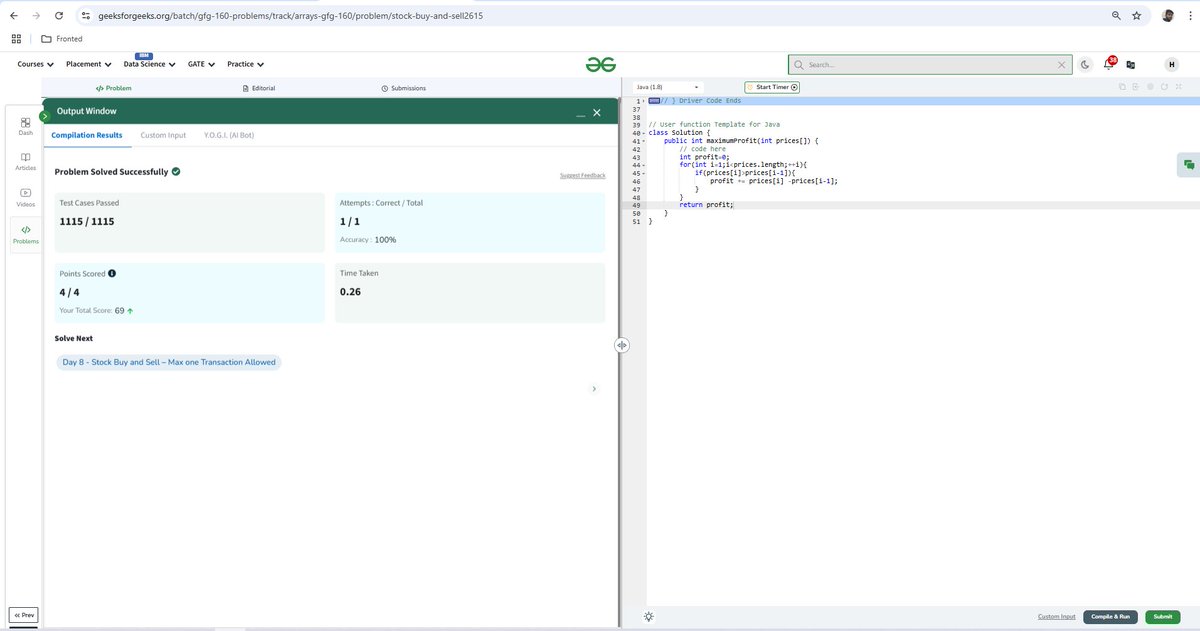Viewport: 1200px width, 631px height.
Task: Expand the Practice dropdown menu
Action: pyautogui.click(x=245, y=64)
